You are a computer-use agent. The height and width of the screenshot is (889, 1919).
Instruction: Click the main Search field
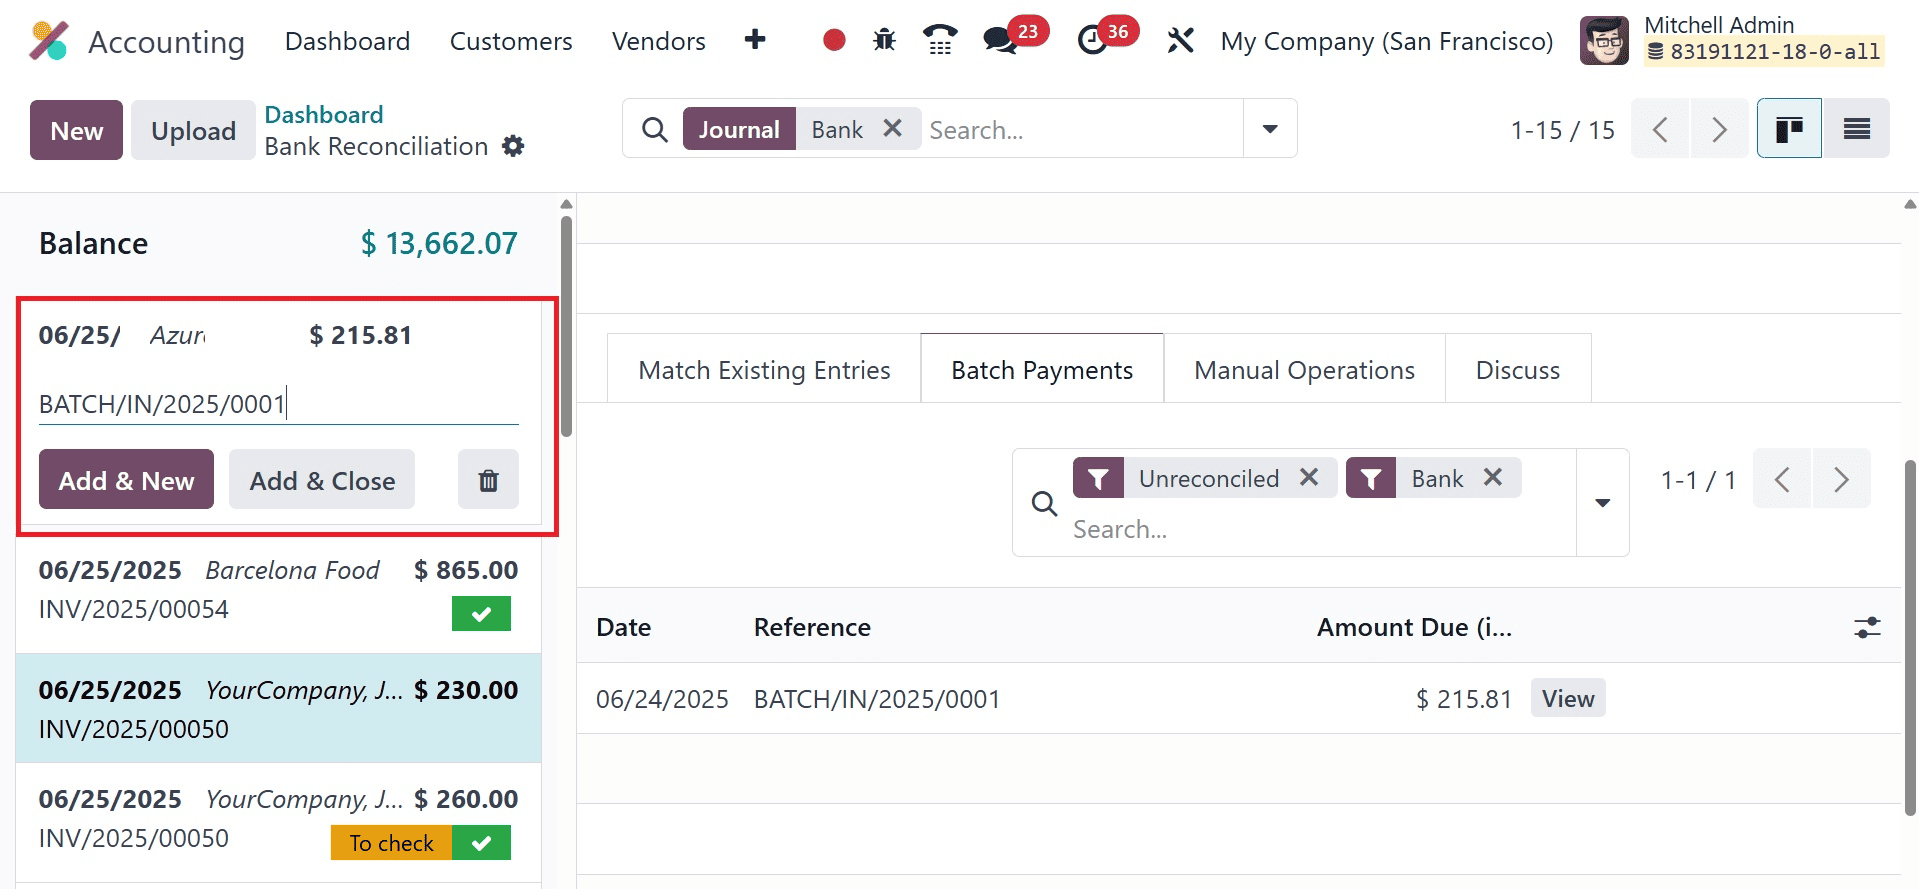pos(1082,130)
